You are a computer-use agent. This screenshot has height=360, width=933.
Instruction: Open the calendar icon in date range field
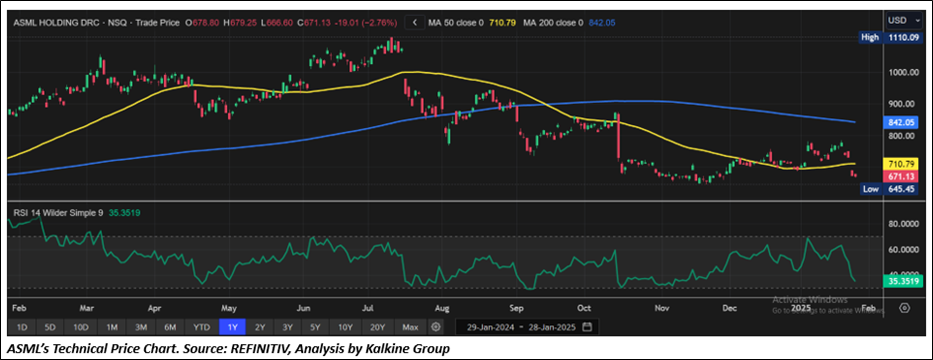587,327
